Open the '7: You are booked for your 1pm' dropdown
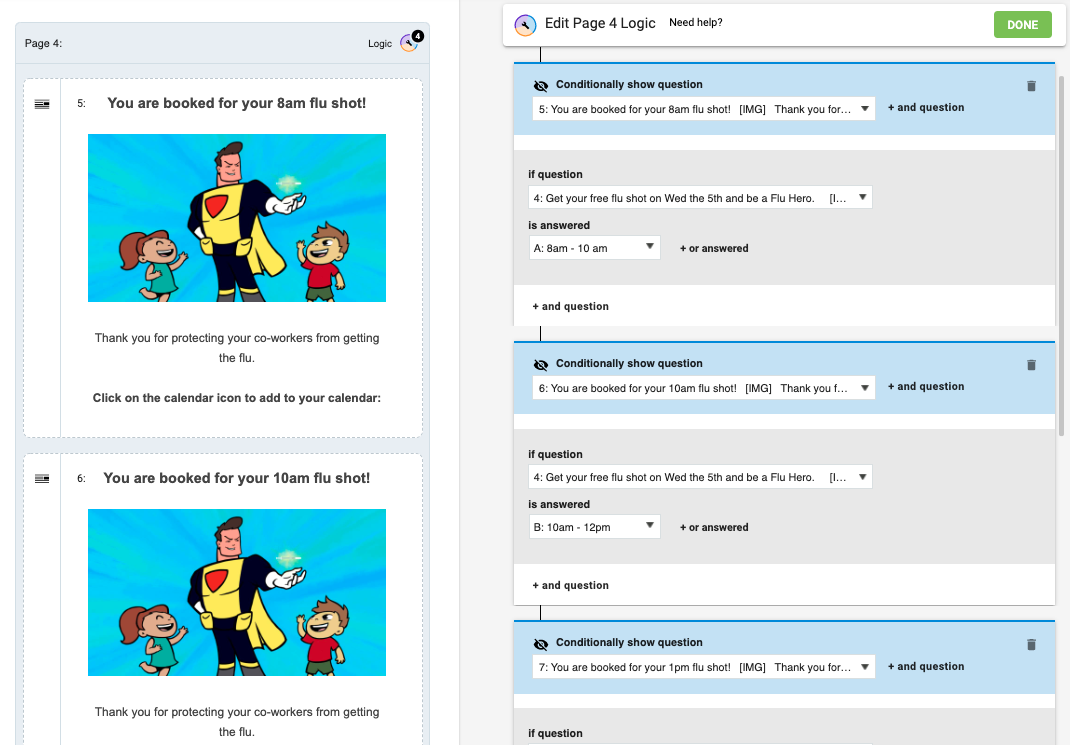Image resolution: width=1070 pixels, height=745 pixels. point(704,667)
